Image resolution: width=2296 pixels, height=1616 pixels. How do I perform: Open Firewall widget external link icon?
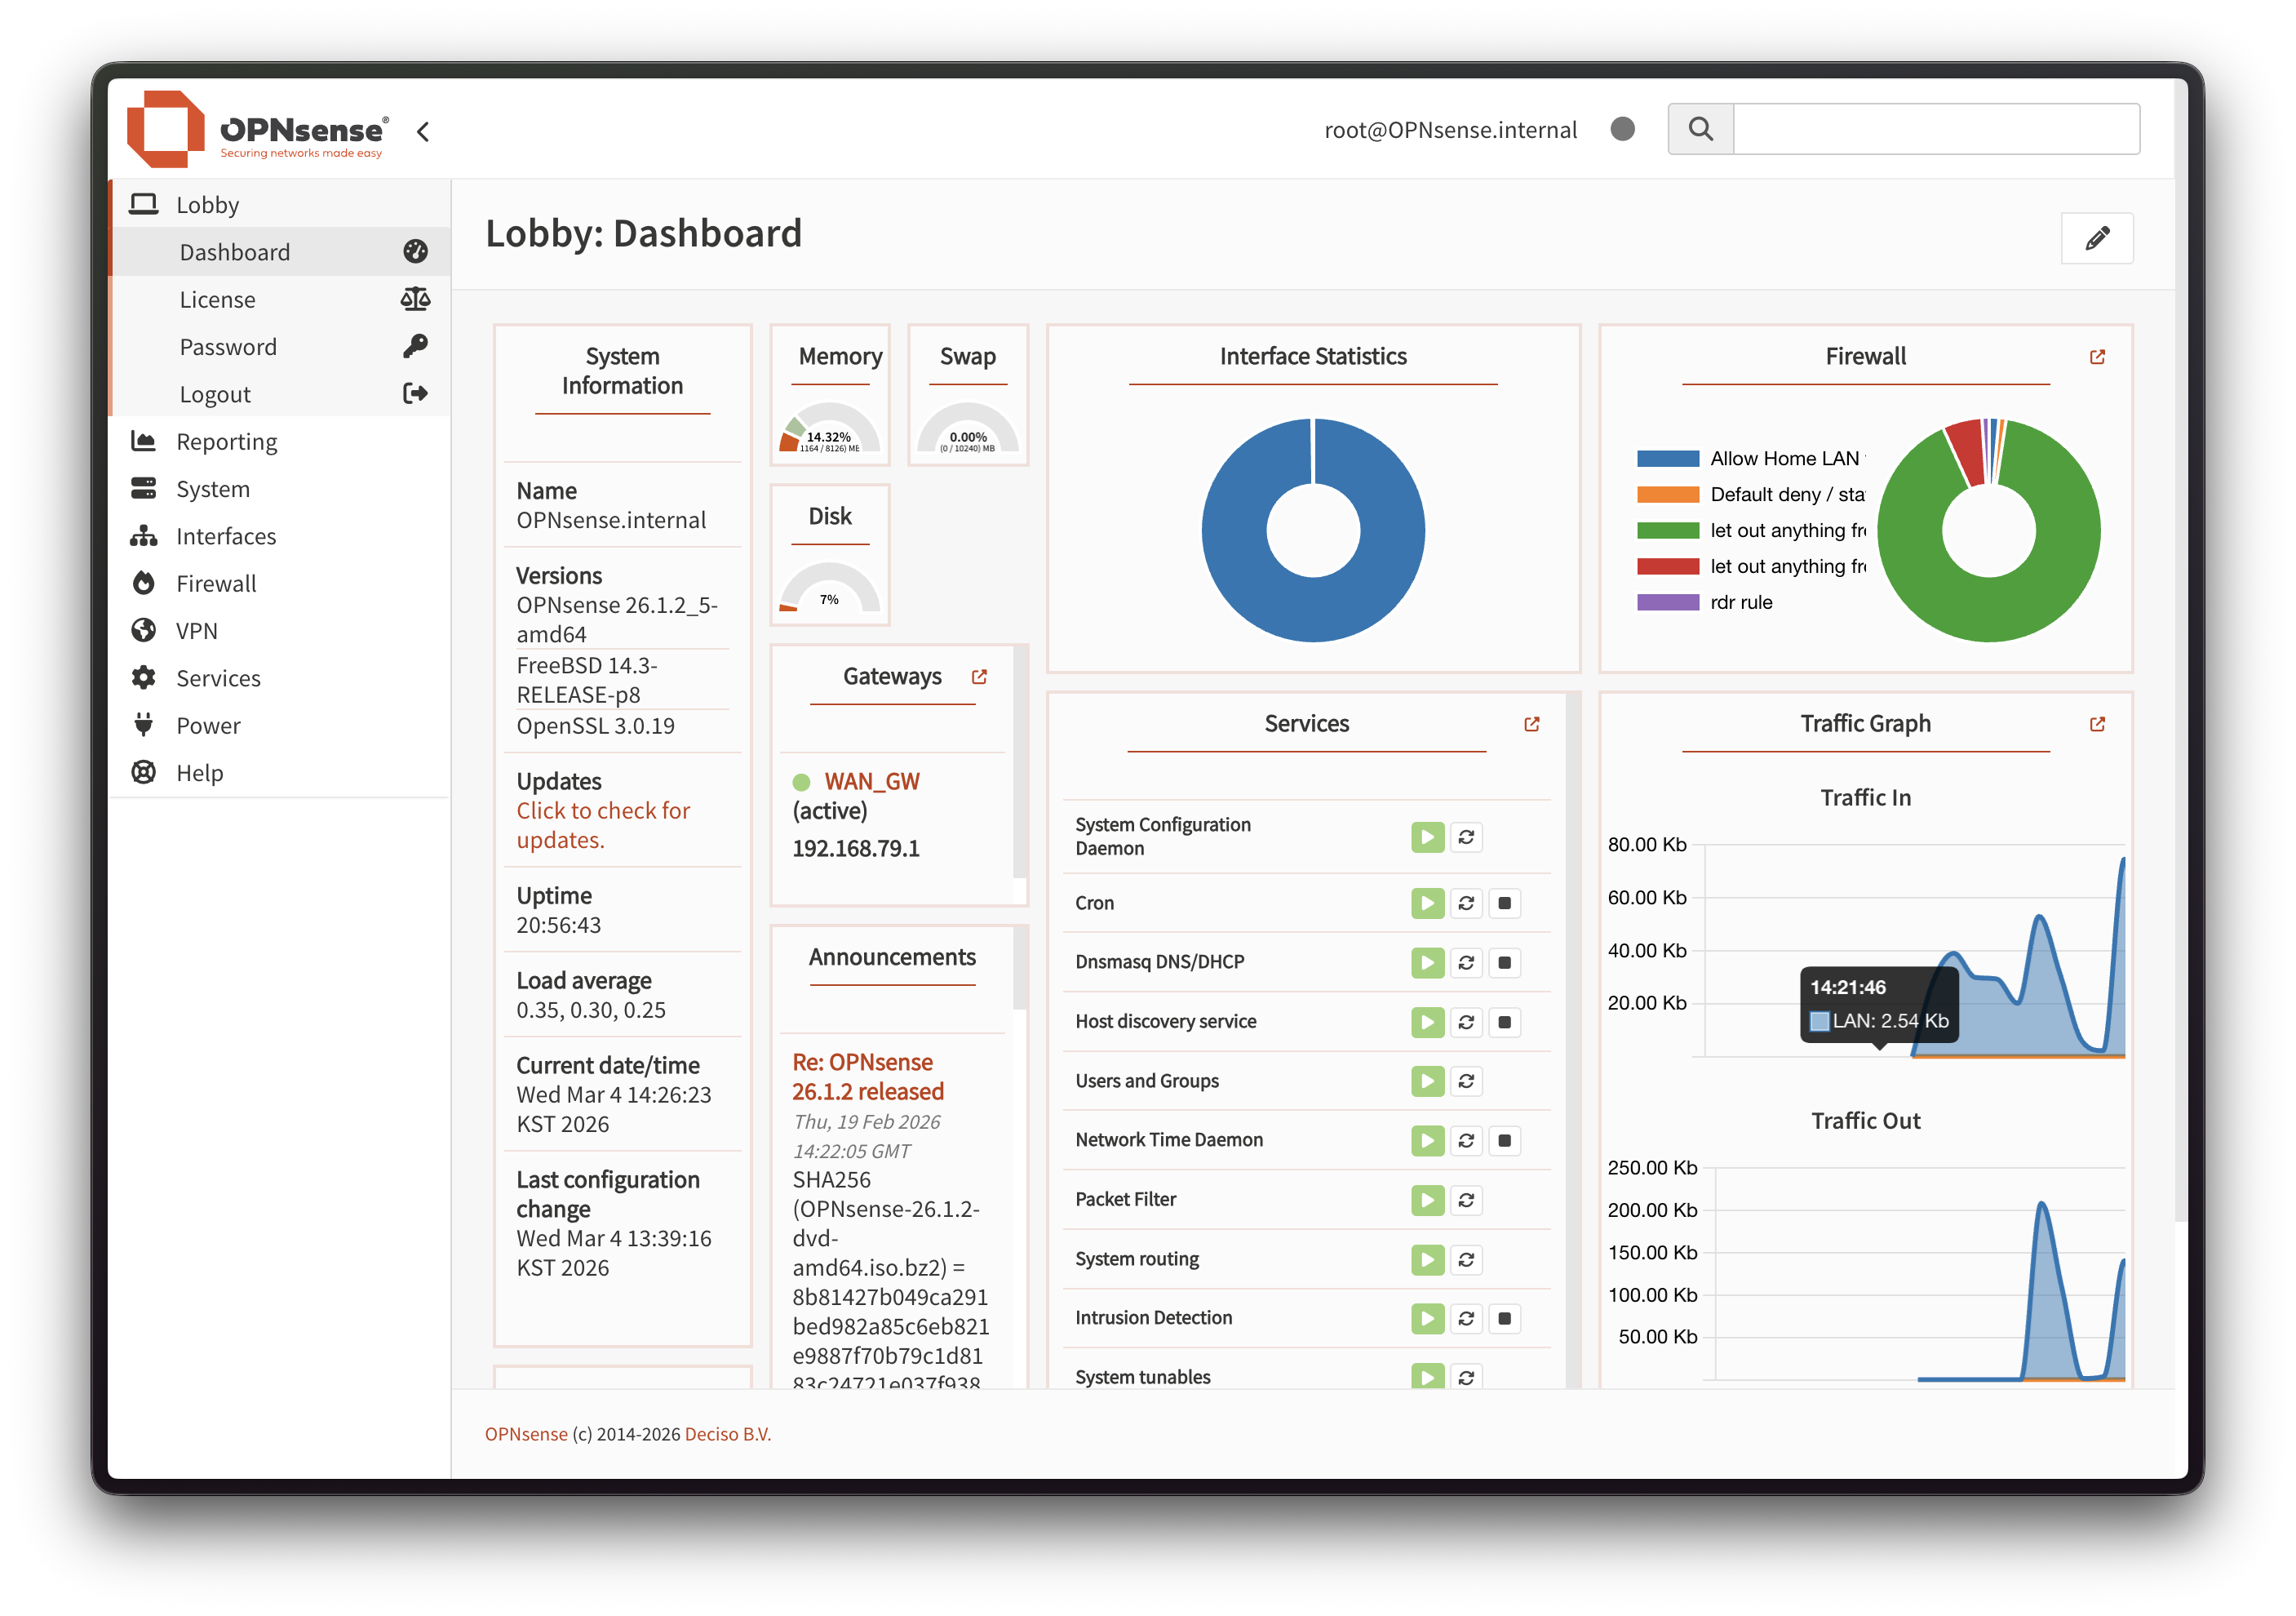(2097, 357)
